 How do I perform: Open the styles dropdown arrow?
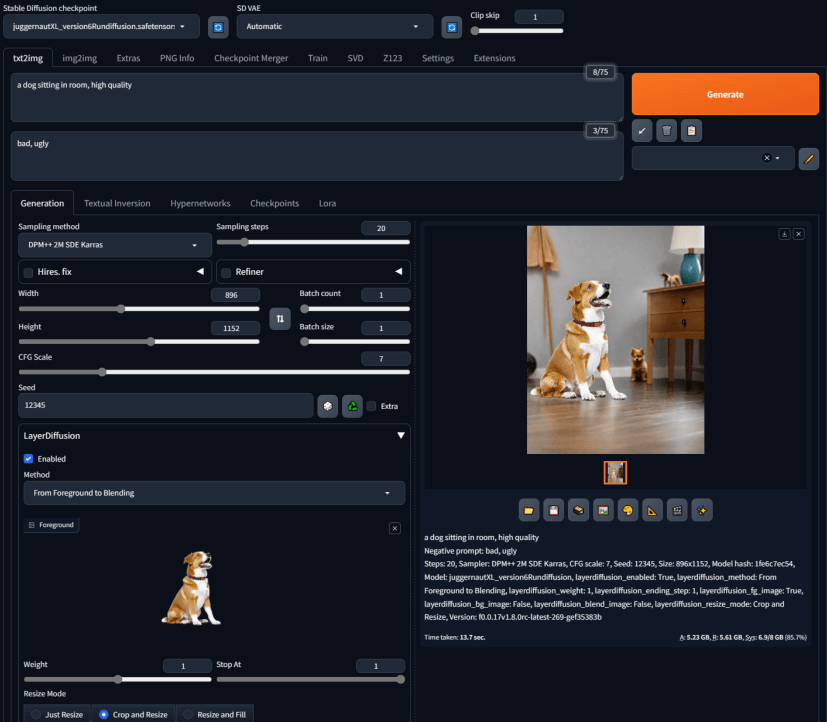777,158
